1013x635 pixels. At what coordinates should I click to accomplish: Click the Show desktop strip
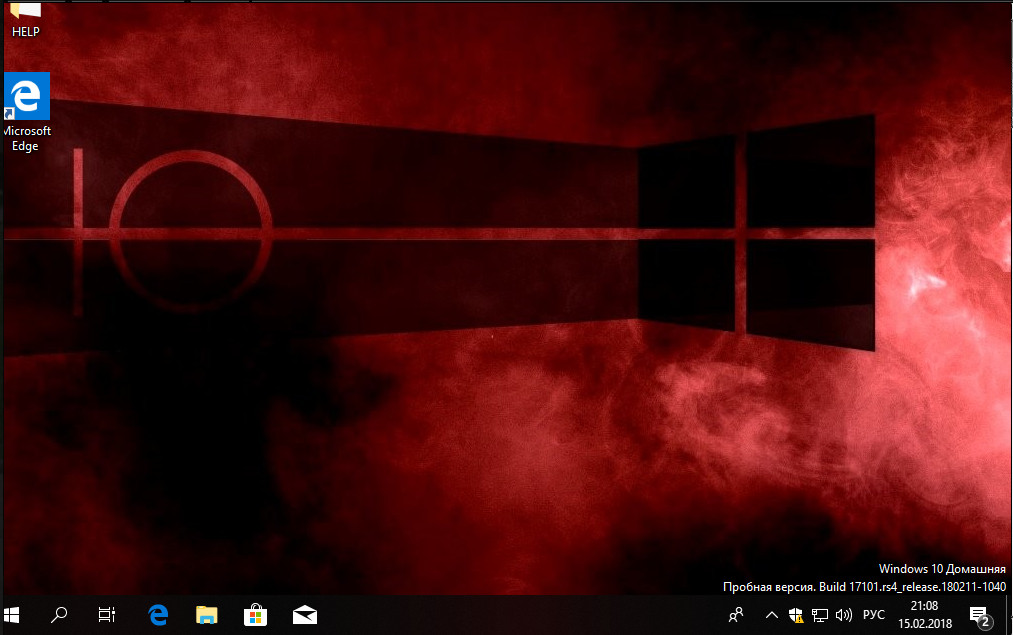1009,615
